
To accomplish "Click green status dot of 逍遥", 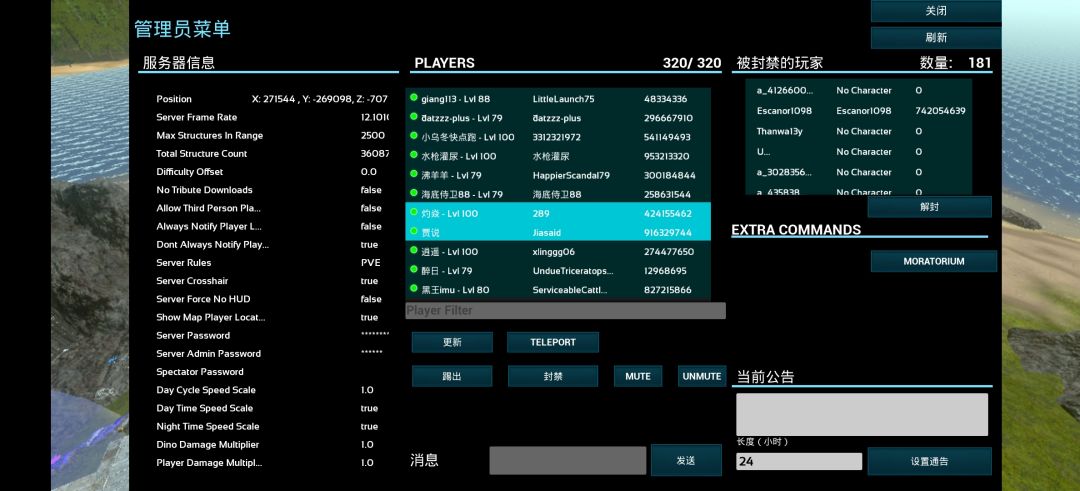I will pos(414,251).
